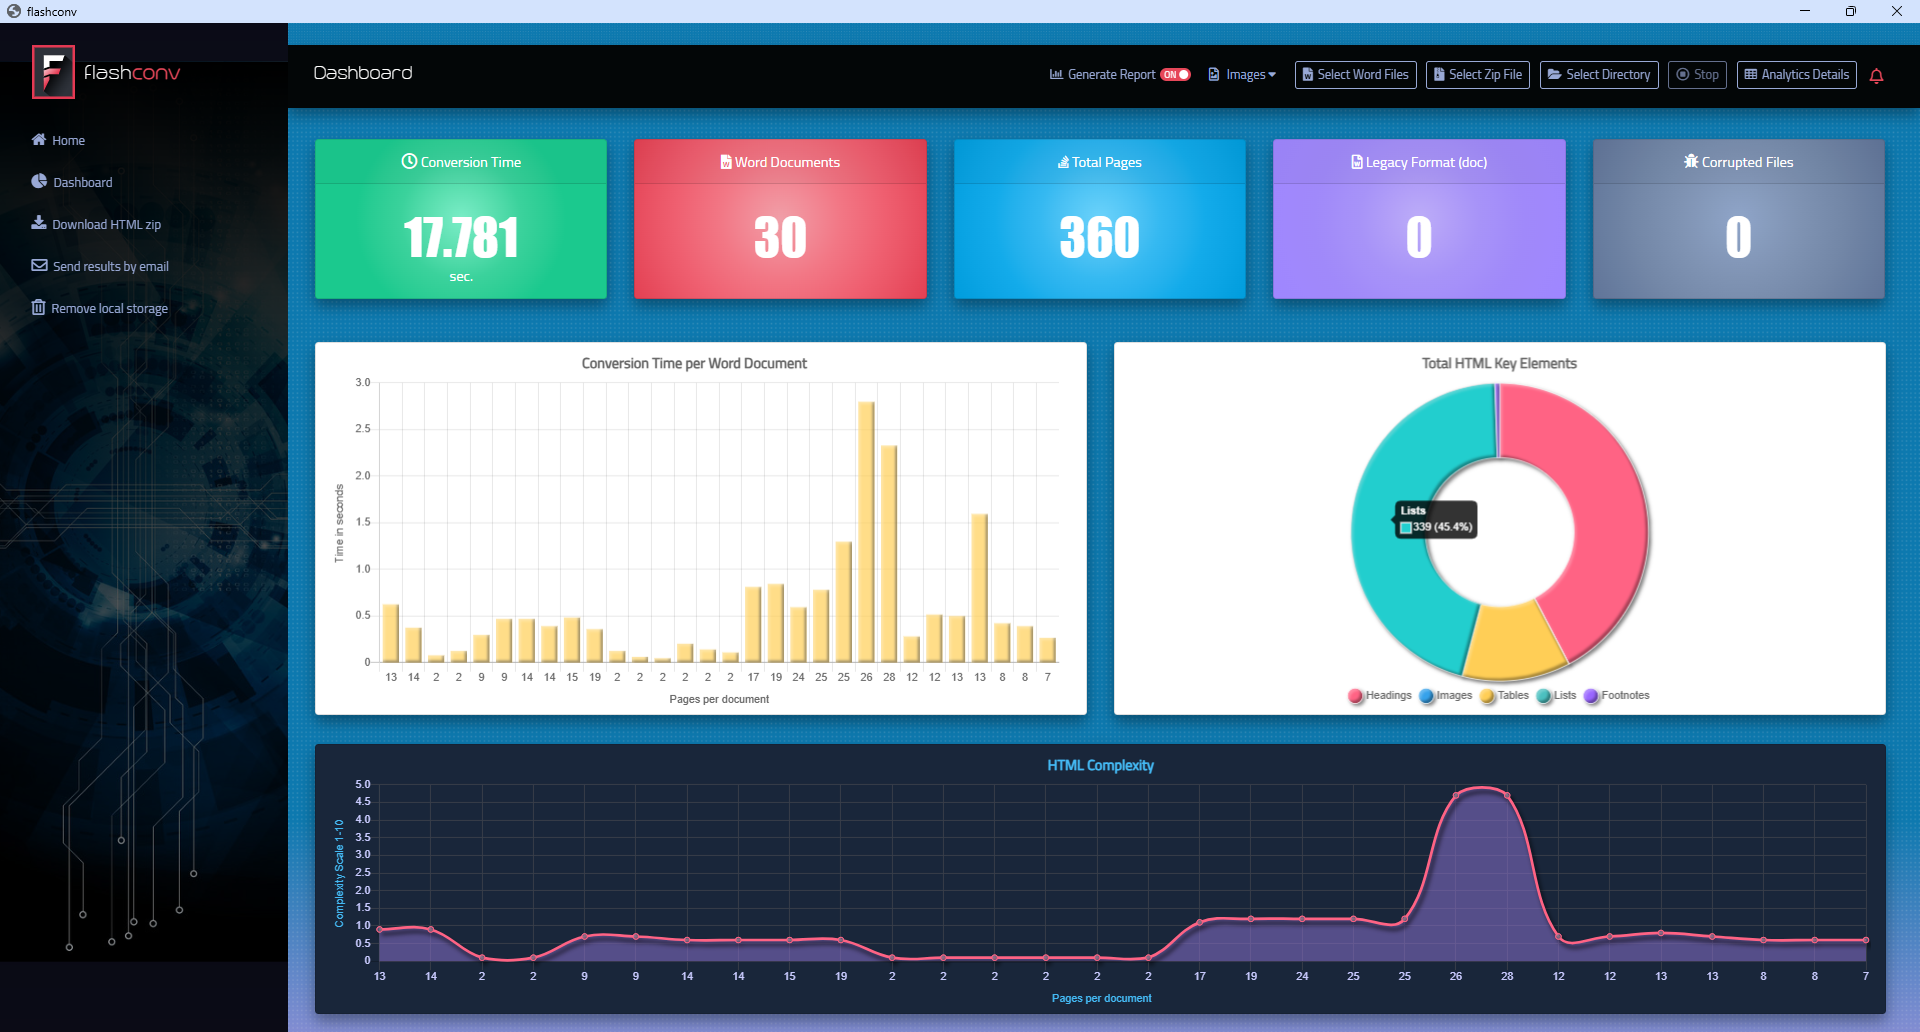This screenshot has width=1920, height=1032.
Task: Click the Send results by email envelope icon
Action: pos(39,266)
